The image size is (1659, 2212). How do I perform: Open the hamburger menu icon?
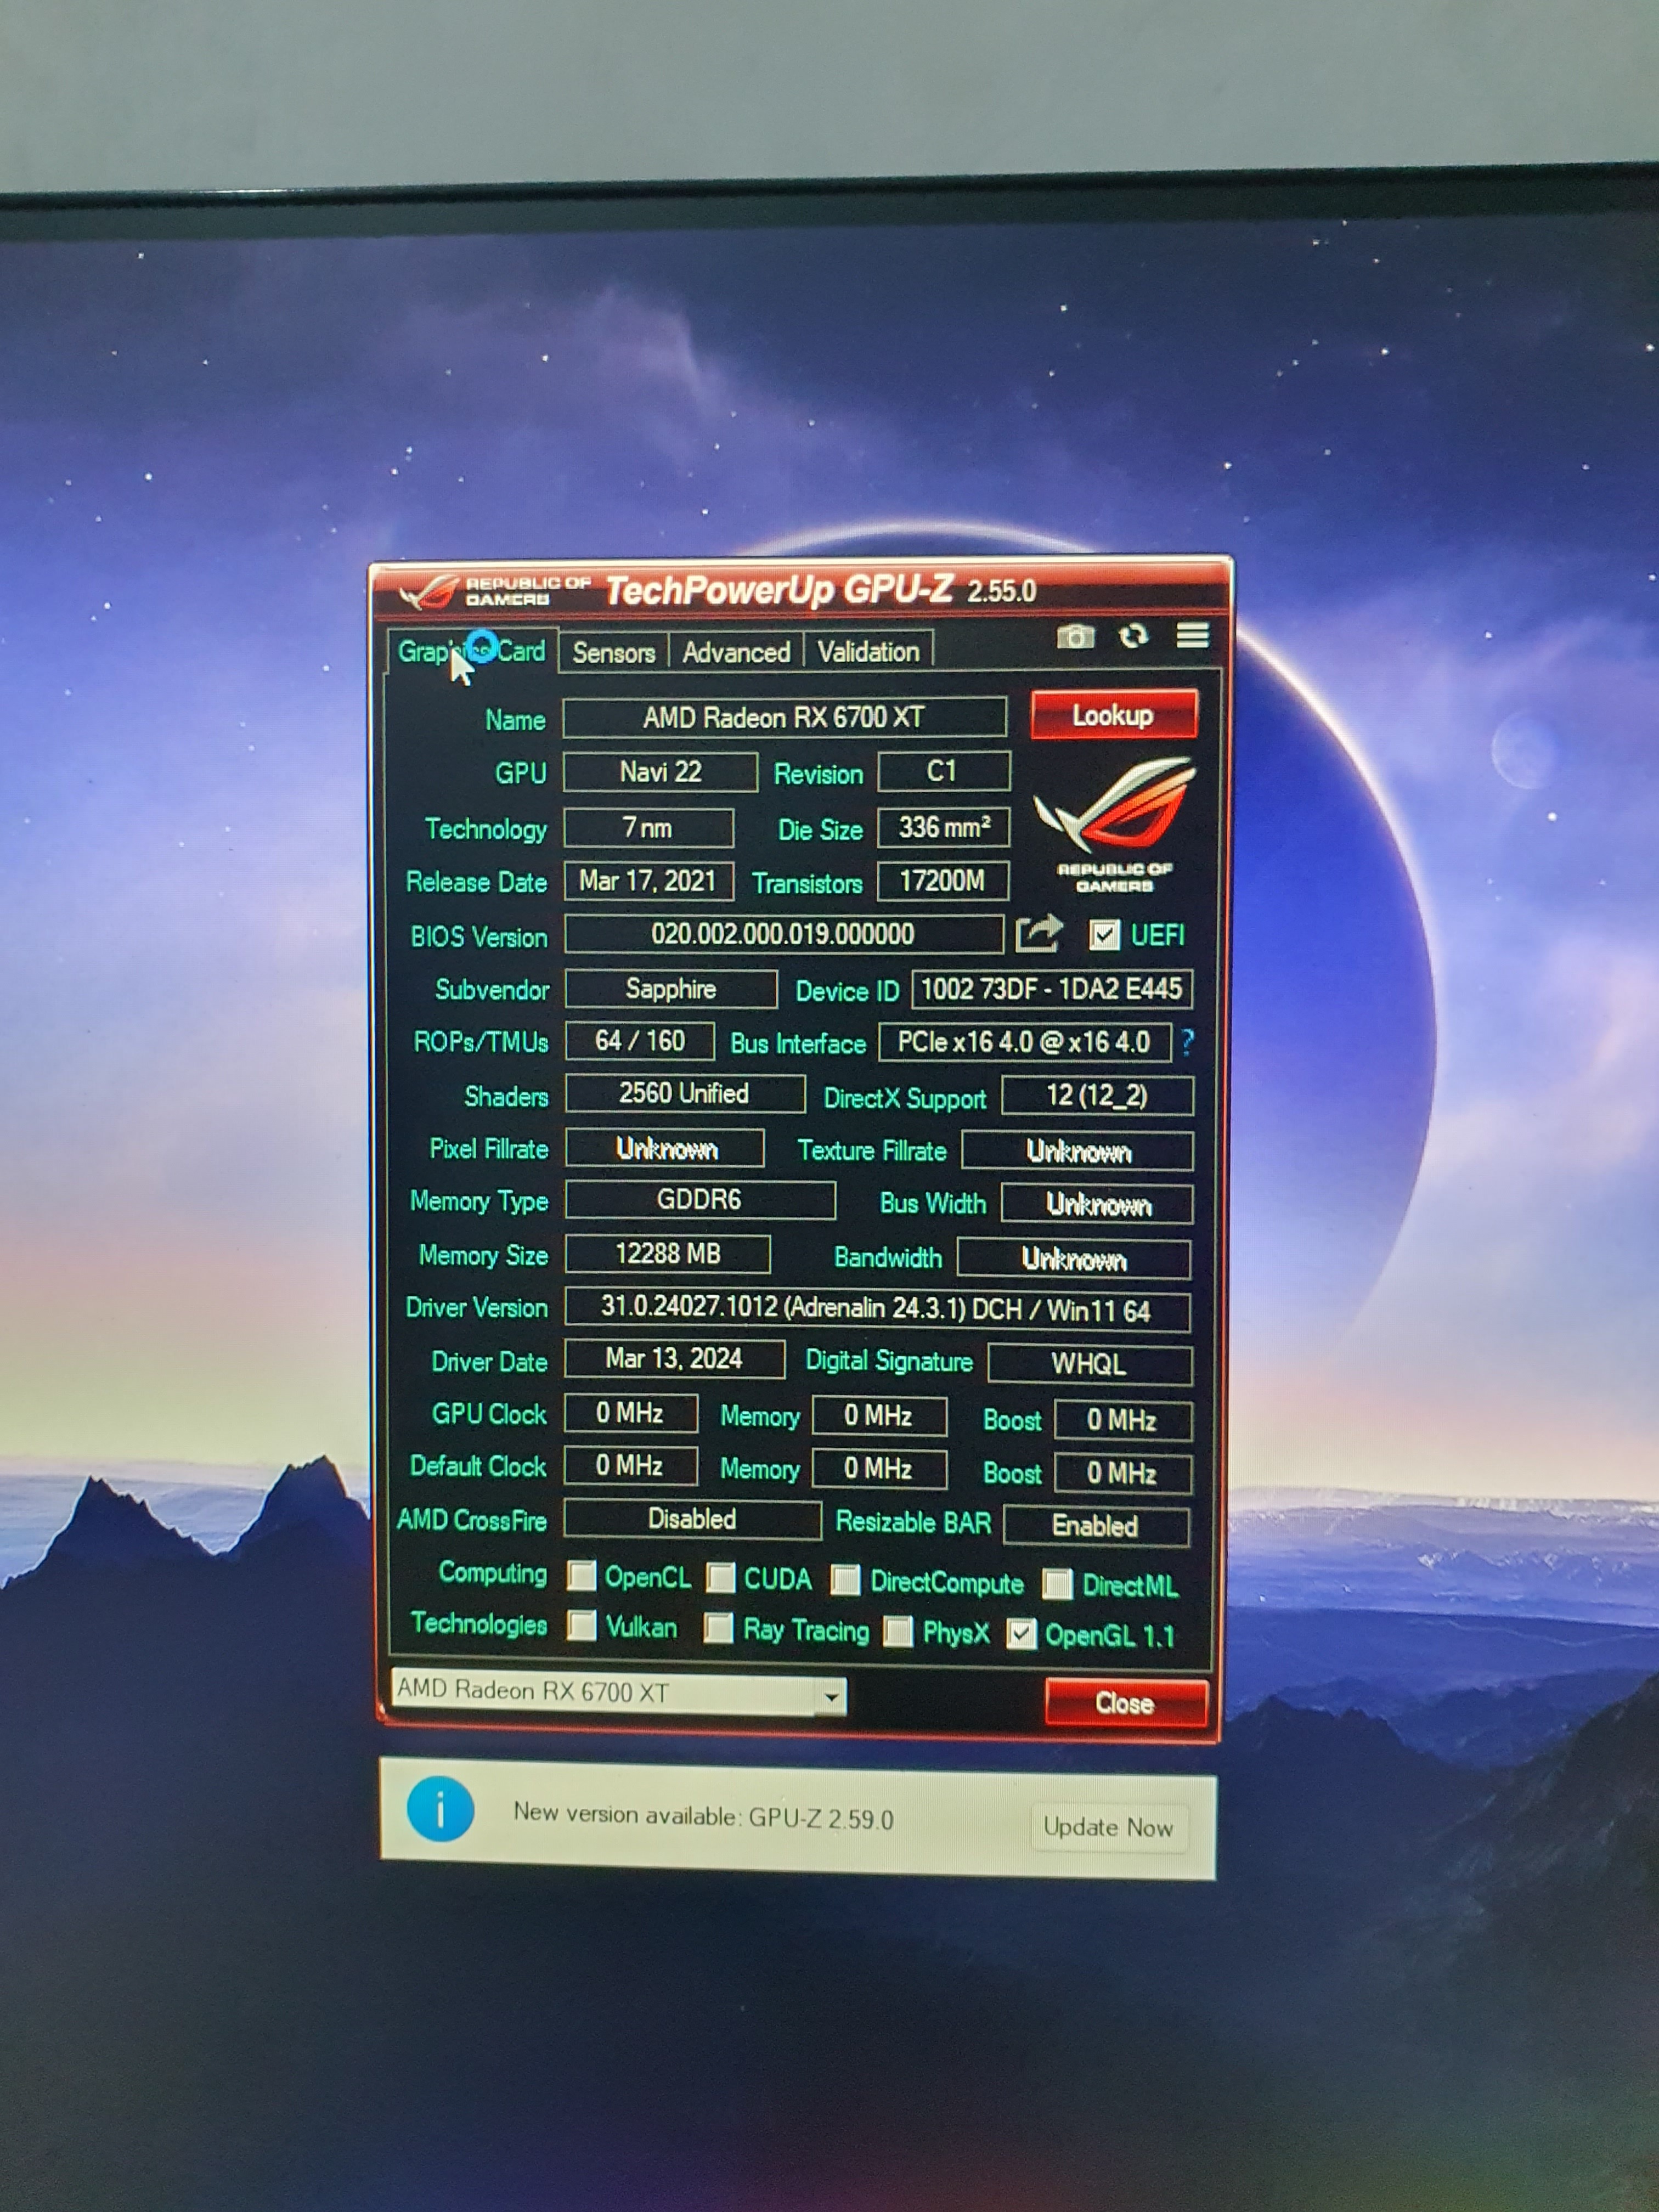pyautogui.click(x=1192, y=635)
